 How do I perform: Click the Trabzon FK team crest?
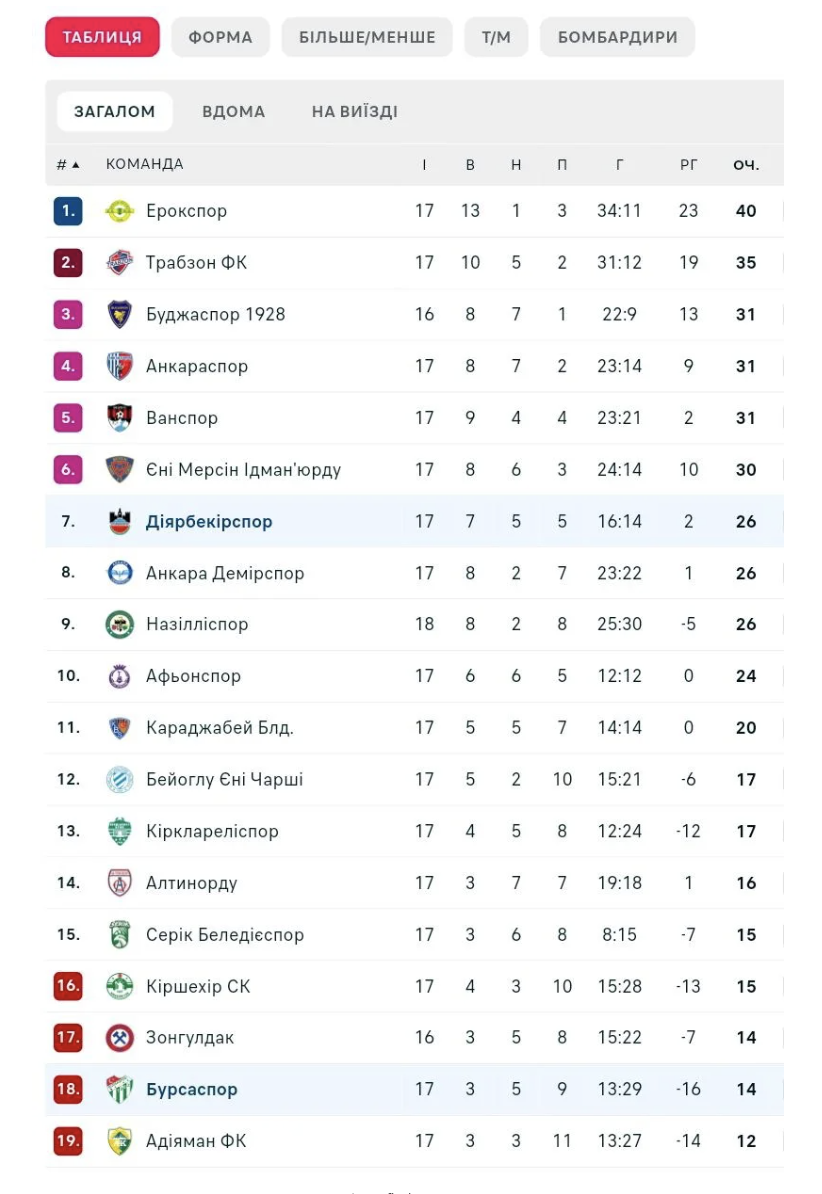120,263
